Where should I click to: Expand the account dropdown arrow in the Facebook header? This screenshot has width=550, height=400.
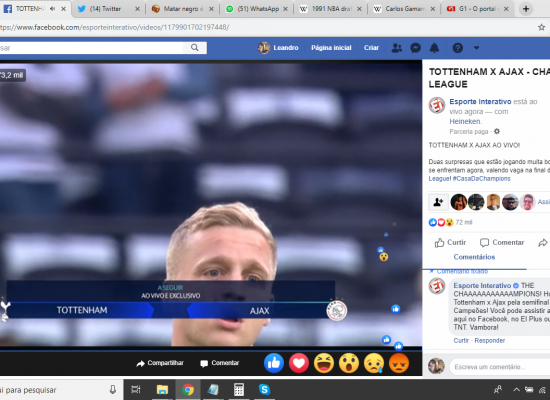pos(476,48)
